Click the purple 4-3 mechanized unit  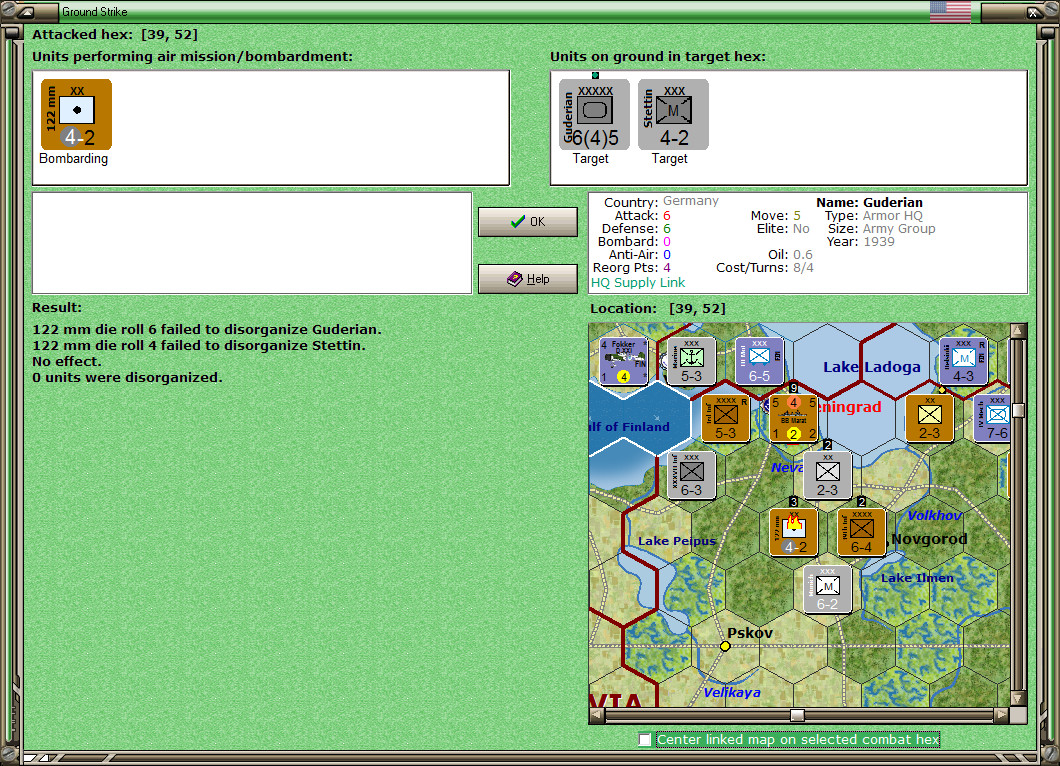click(x=963, y=361)
